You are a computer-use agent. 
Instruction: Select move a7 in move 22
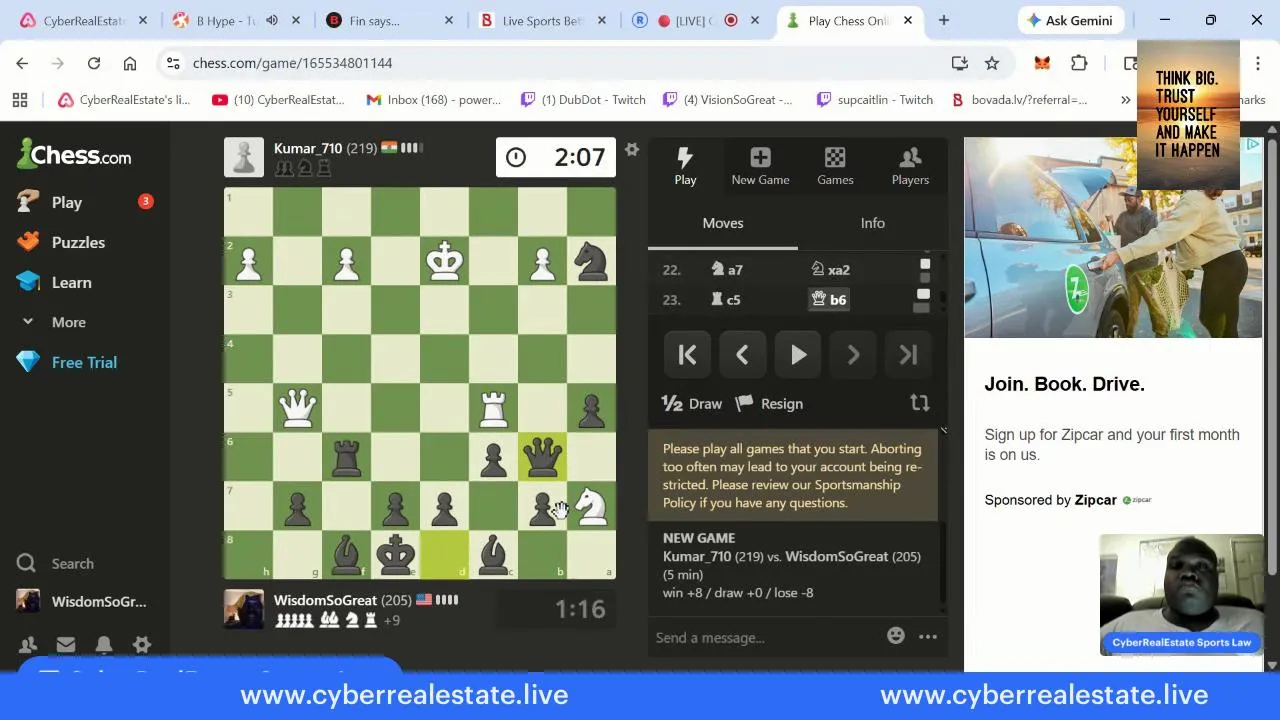pyautogui.click(x=727, y=269)
